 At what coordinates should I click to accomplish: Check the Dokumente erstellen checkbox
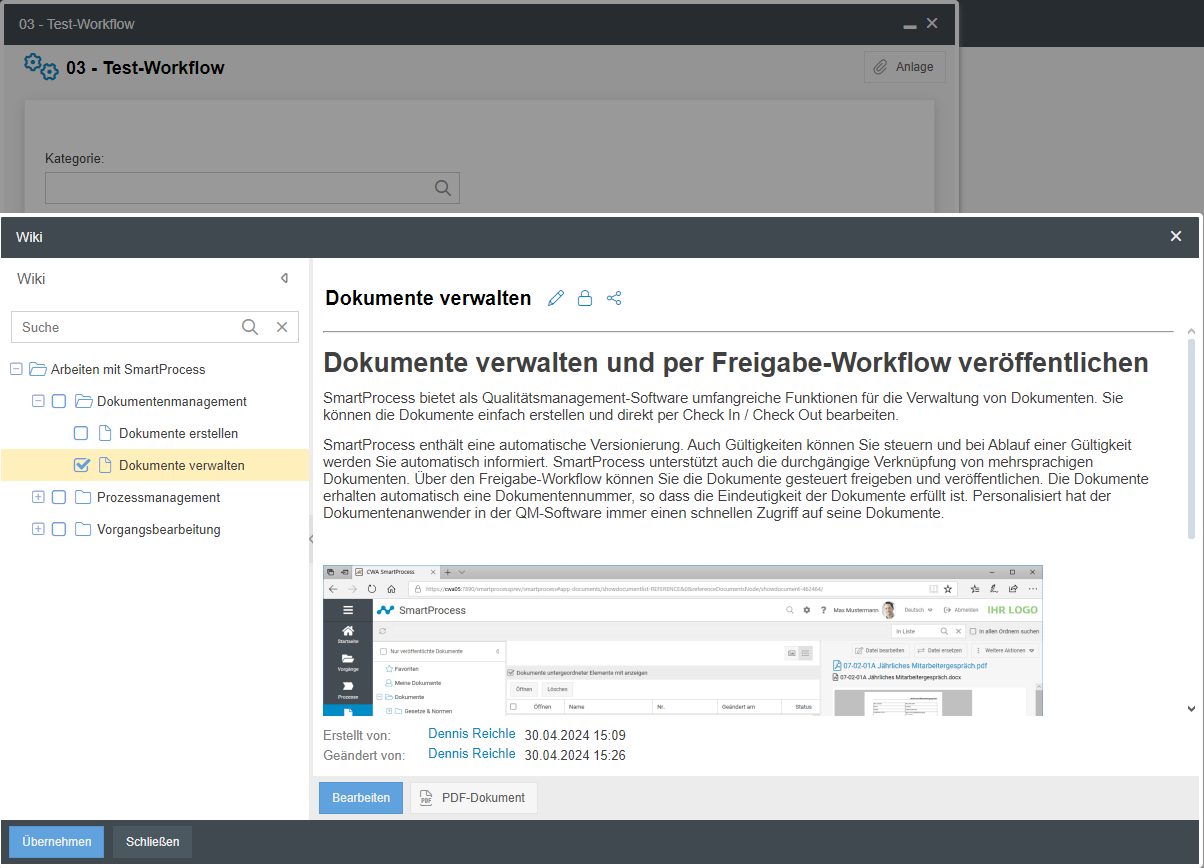coord(81,433)
